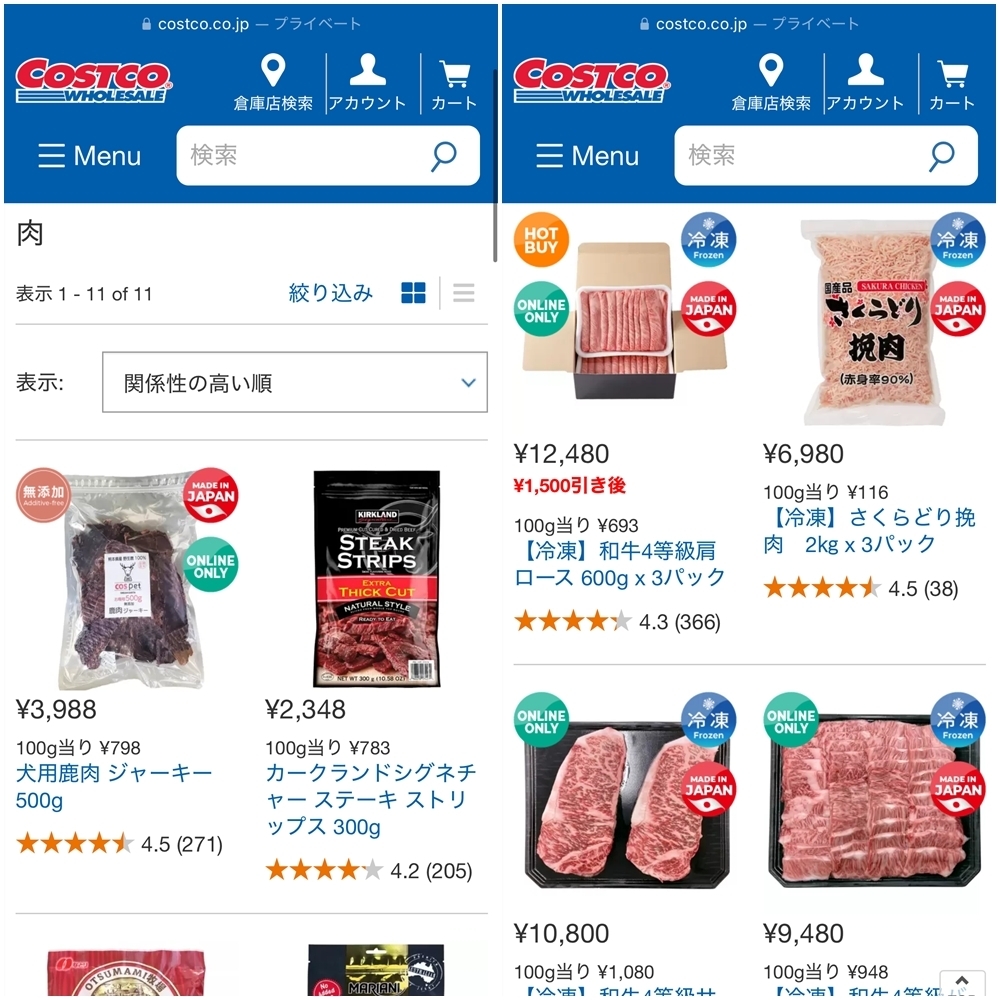Open the Menu hamburger in right screen
This screenshot has height=1000, width=1000.
click(587, 156)
